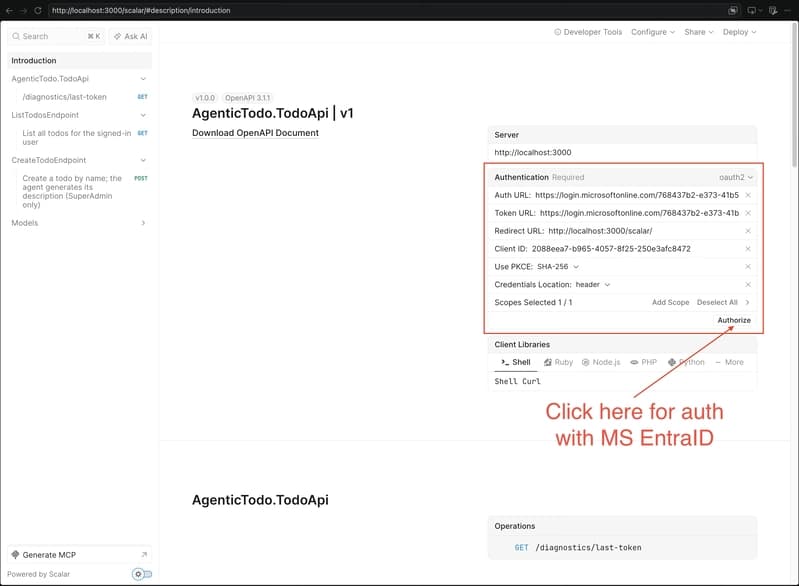Open List all todos for signed-in user

(79, 138)
